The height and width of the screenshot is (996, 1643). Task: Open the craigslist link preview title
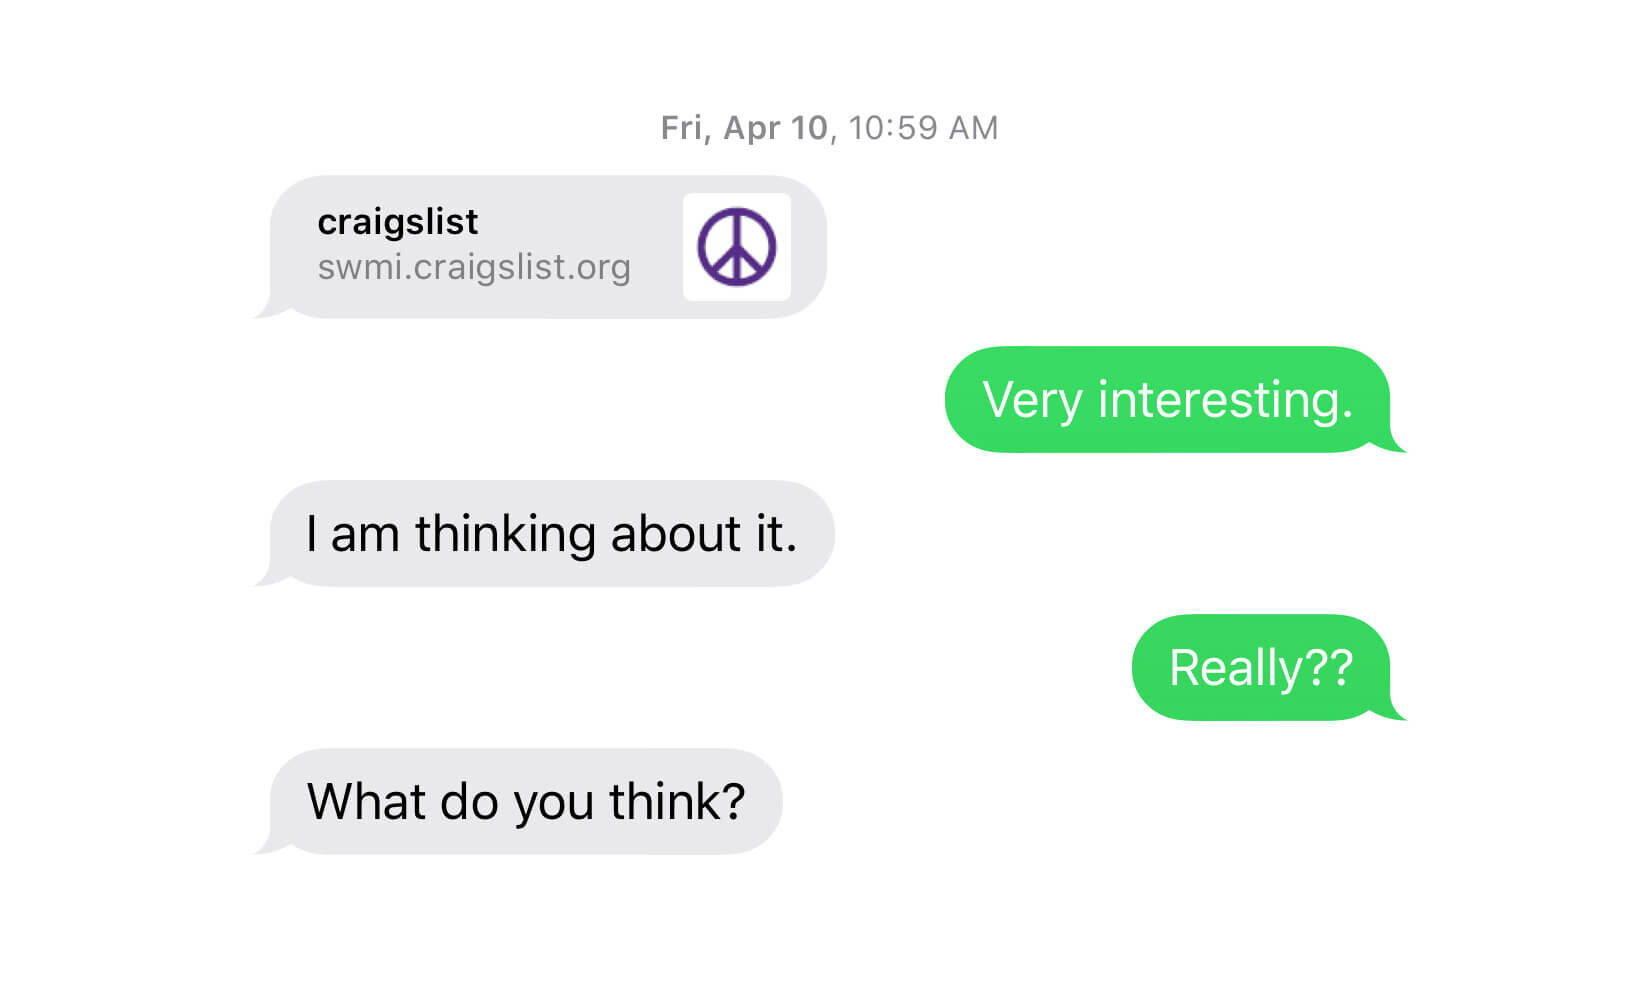(x=397, y=222)
